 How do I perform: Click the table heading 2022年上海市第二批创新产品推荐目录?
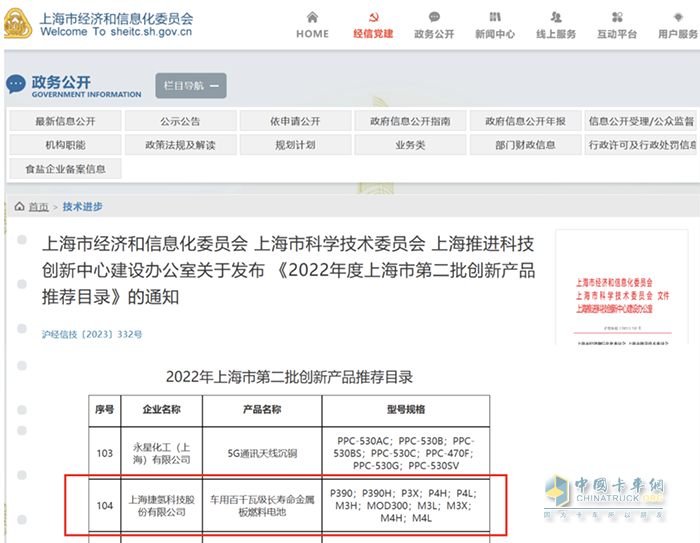(289, 377)
